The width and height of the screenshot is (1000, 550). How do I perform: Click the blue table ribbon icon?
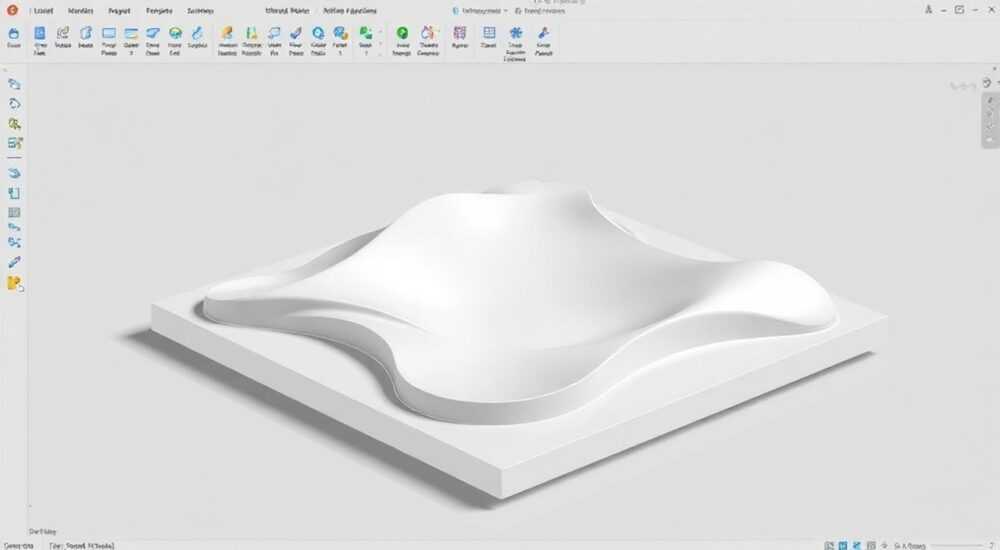point(489,33)
